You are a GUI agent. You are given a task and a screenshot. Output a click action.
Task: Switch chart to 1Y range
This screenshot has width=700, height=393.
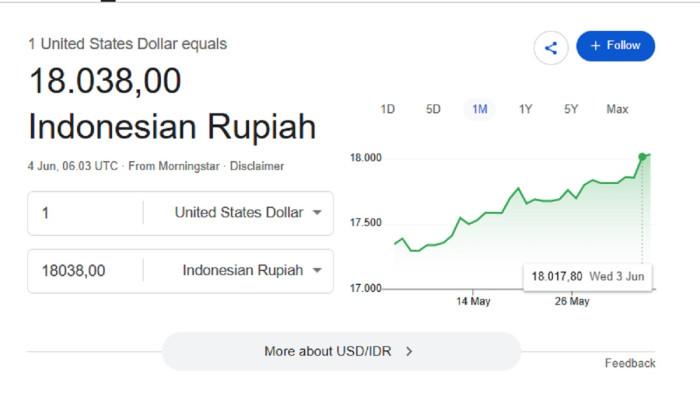click(x=525, y=109)
